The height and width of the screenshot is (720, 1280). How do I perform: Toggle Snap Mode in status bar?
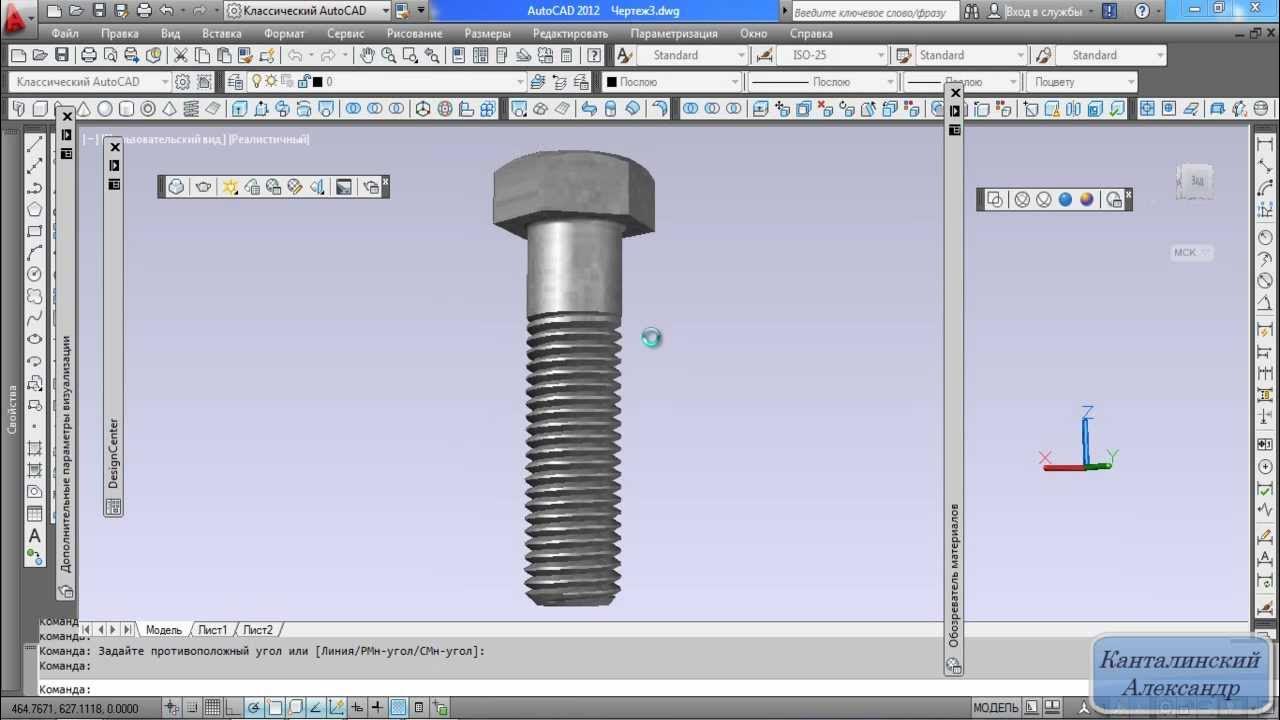point(192,708)
